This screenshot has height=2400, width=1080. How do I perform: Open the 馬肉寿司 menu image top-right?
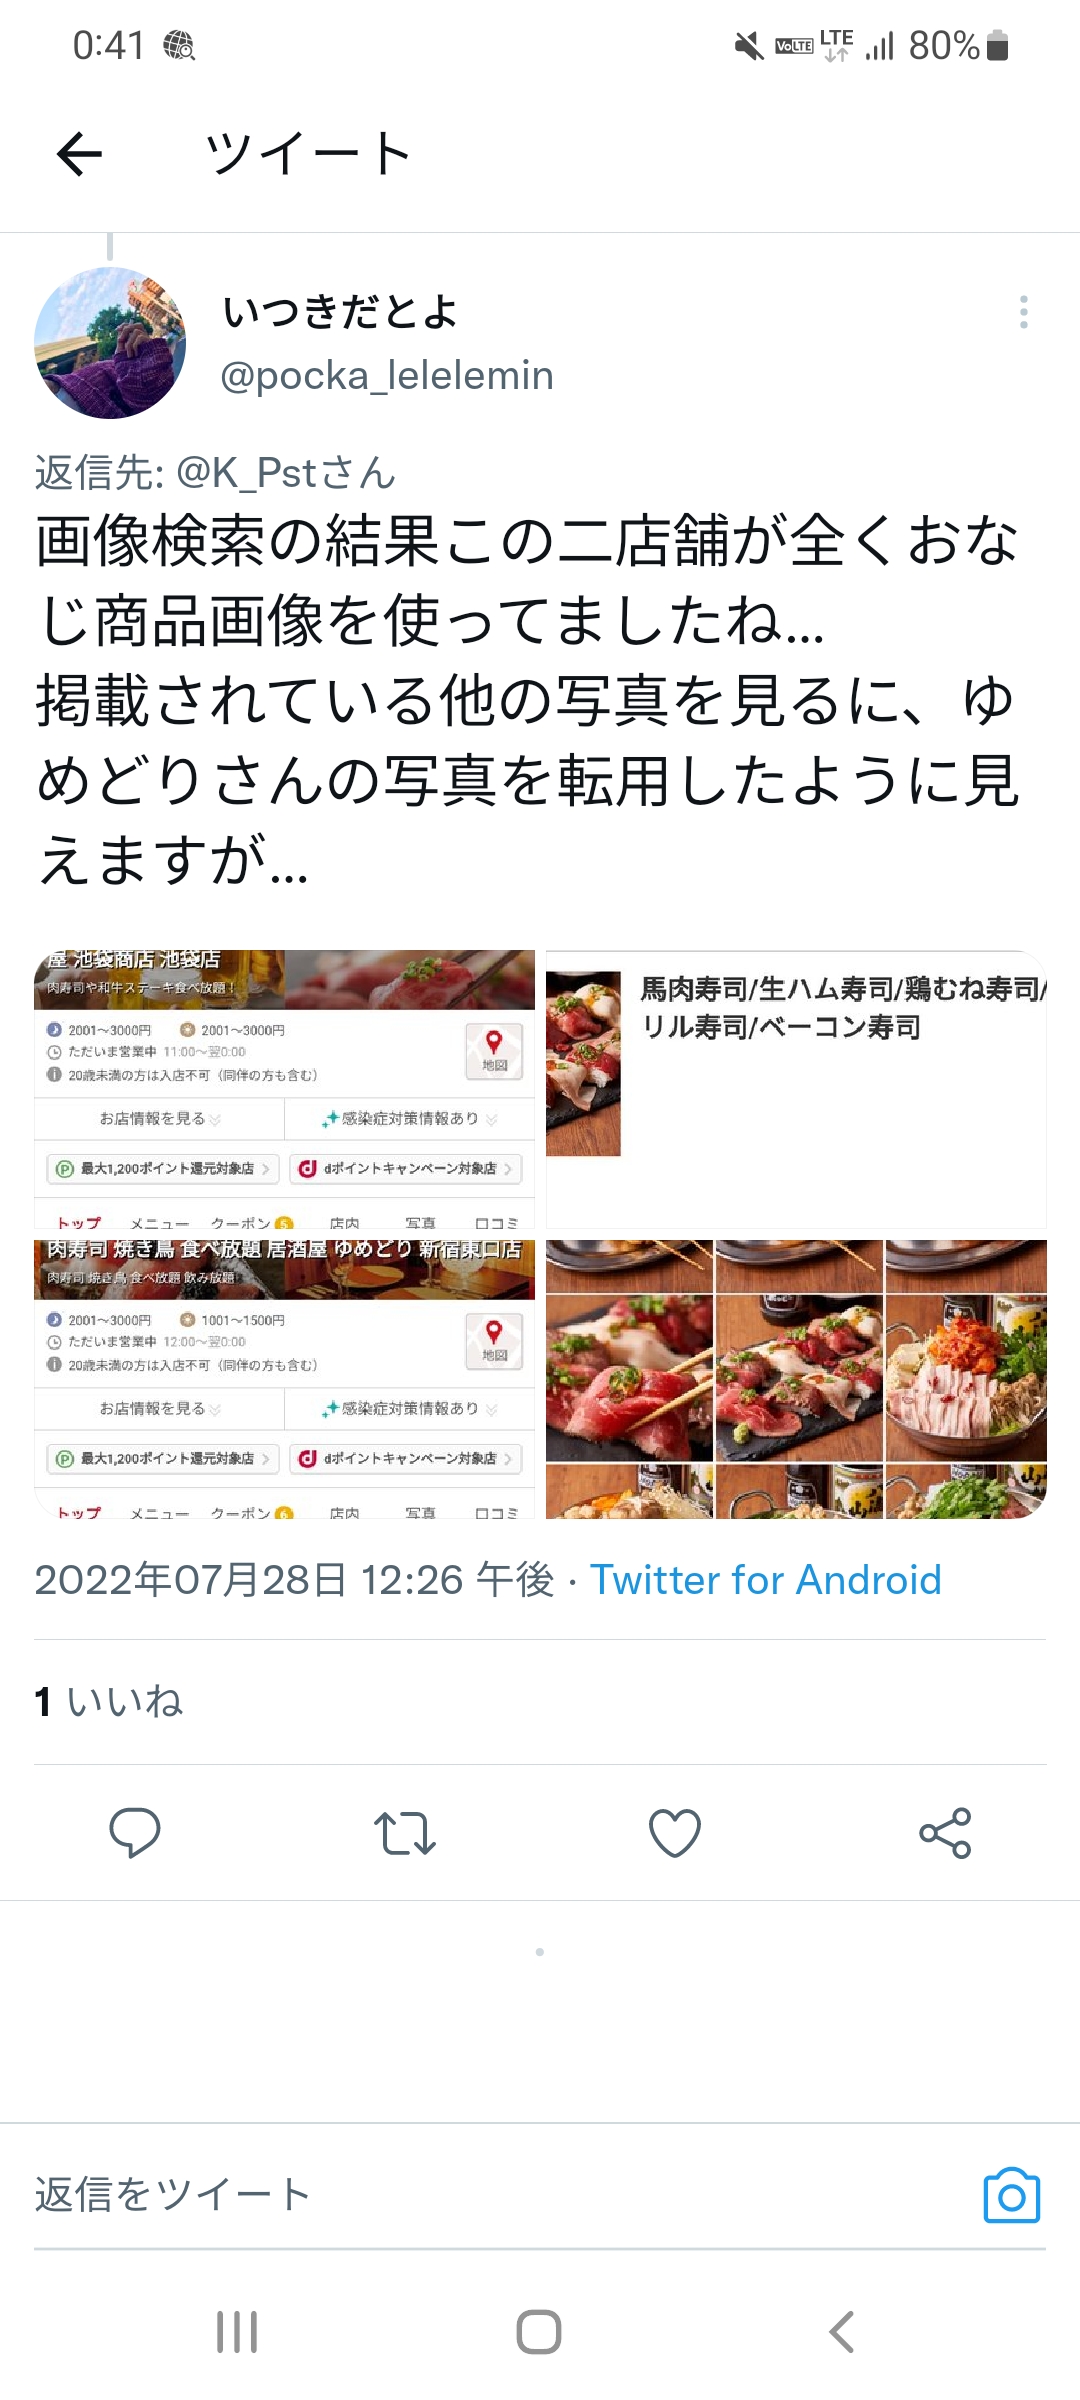[x=796, y=1089]
